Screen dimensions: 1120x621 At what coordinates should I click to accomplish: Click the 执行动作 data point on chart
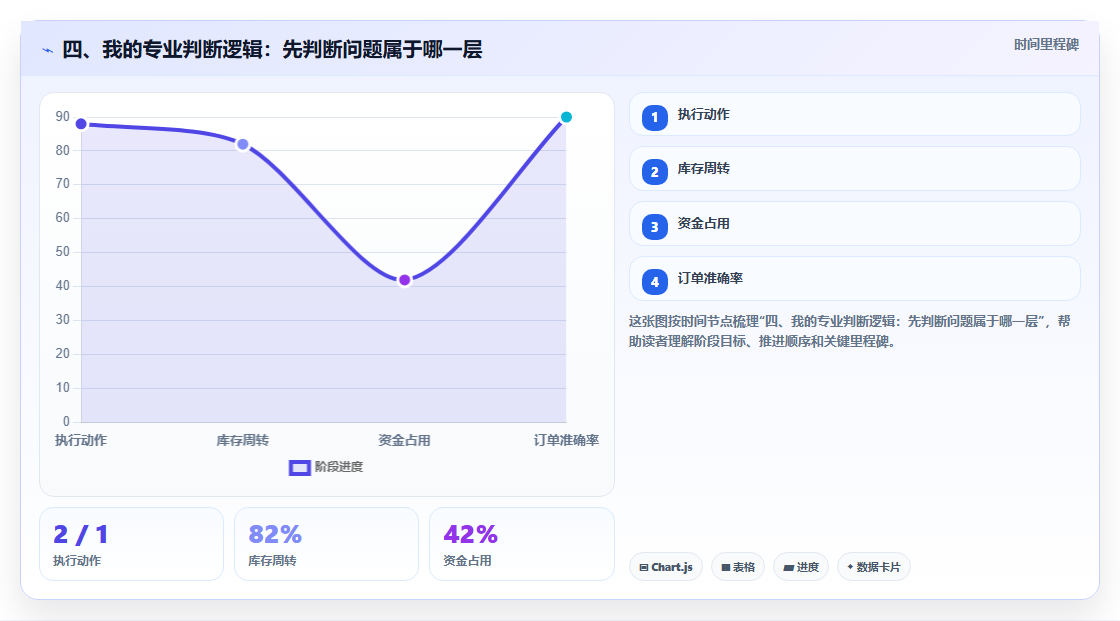point(81,124)
